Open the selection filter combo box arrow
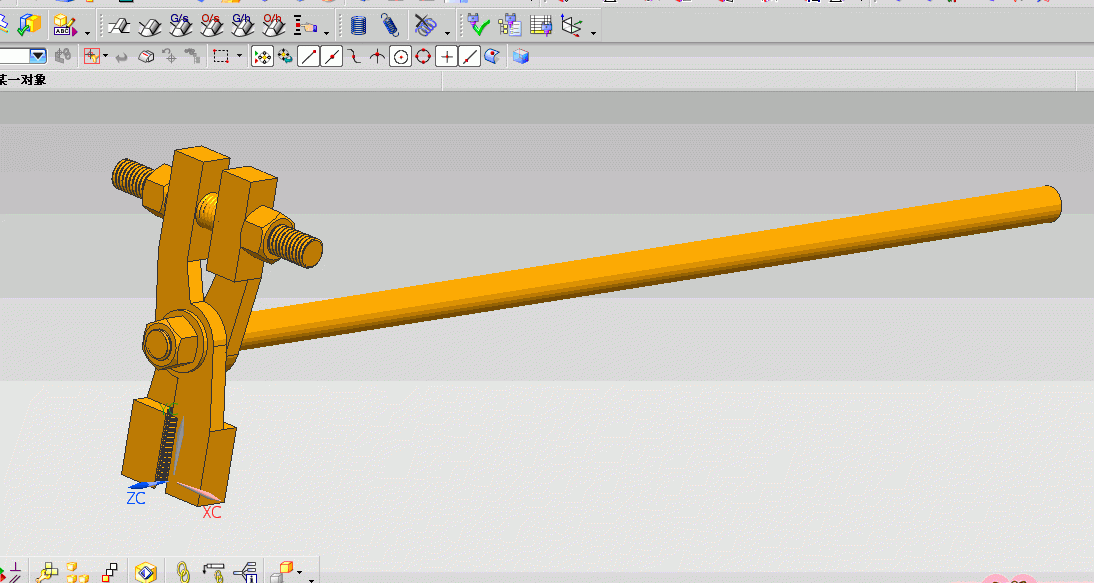 point(38,56)
